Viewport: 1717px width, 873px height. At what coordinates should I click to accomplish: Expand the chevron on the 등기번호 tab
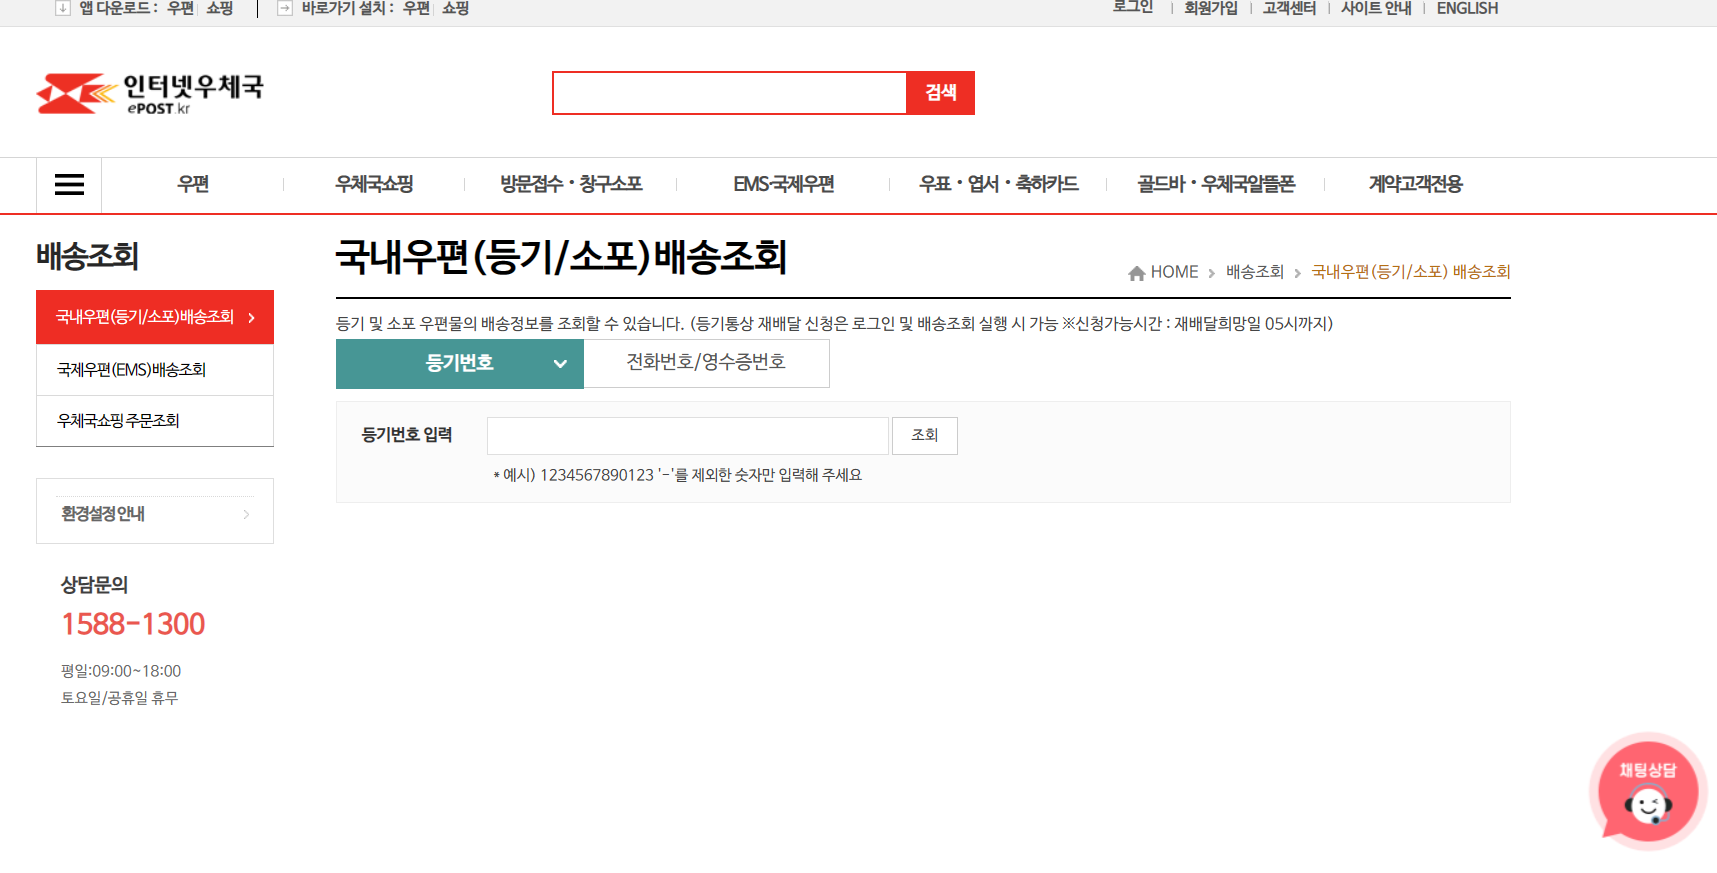point(561,364)
